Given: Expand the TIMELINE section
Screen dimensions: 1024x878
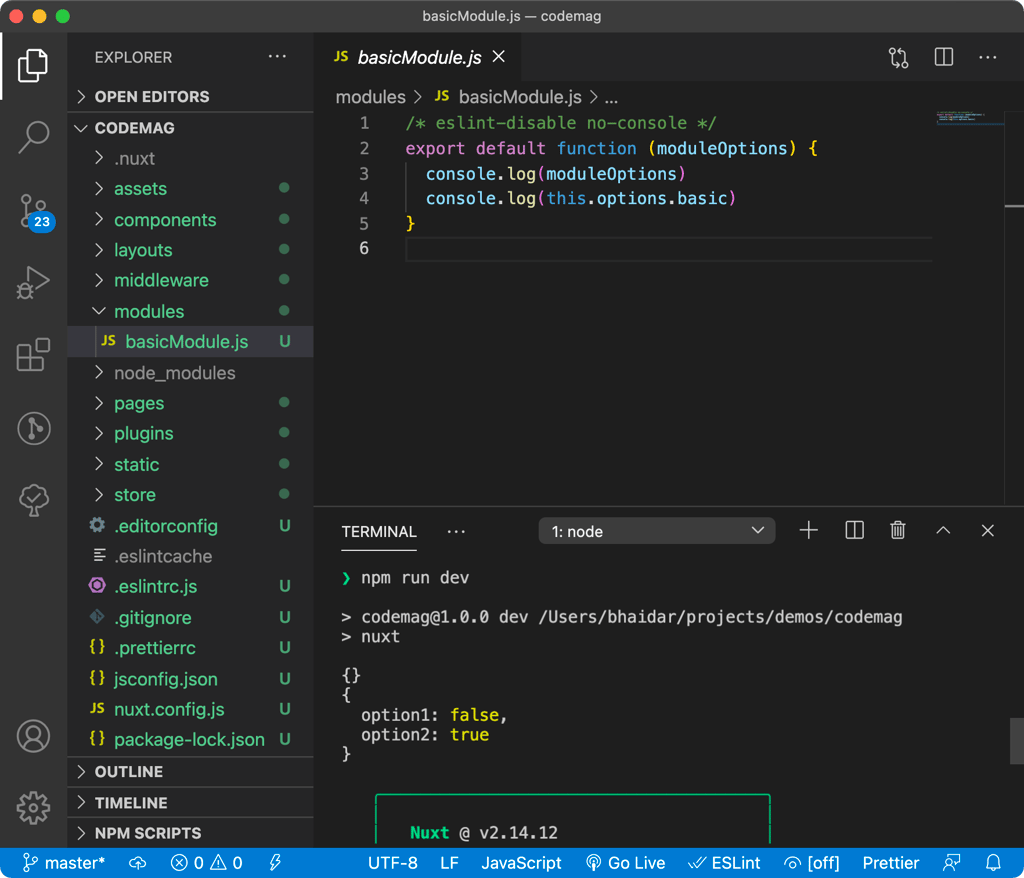Looking at the screenshot, I should pyautogui.click(x=190, y=803).
